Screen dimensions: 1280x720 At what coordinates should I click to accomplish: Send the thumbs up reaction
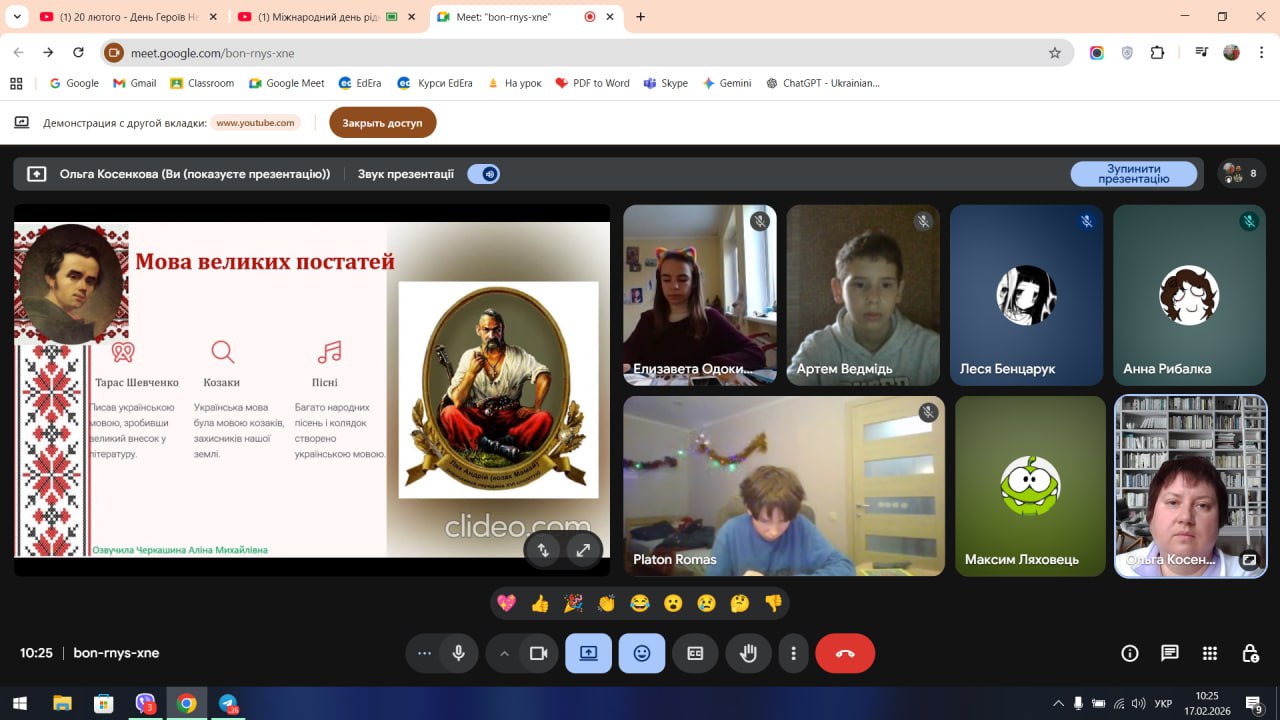click(540, 603)
